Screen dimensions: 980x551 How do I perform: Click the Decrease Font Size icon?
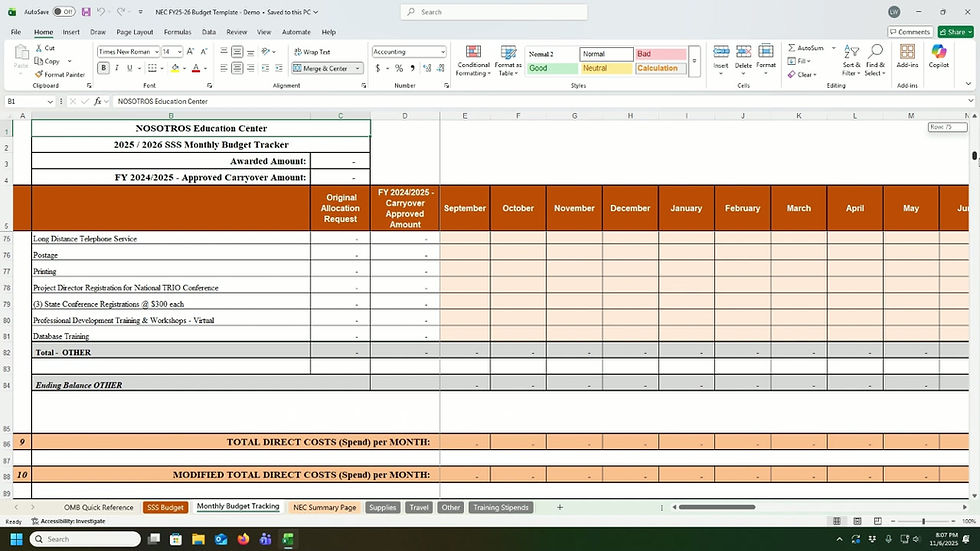pos(203,52)
